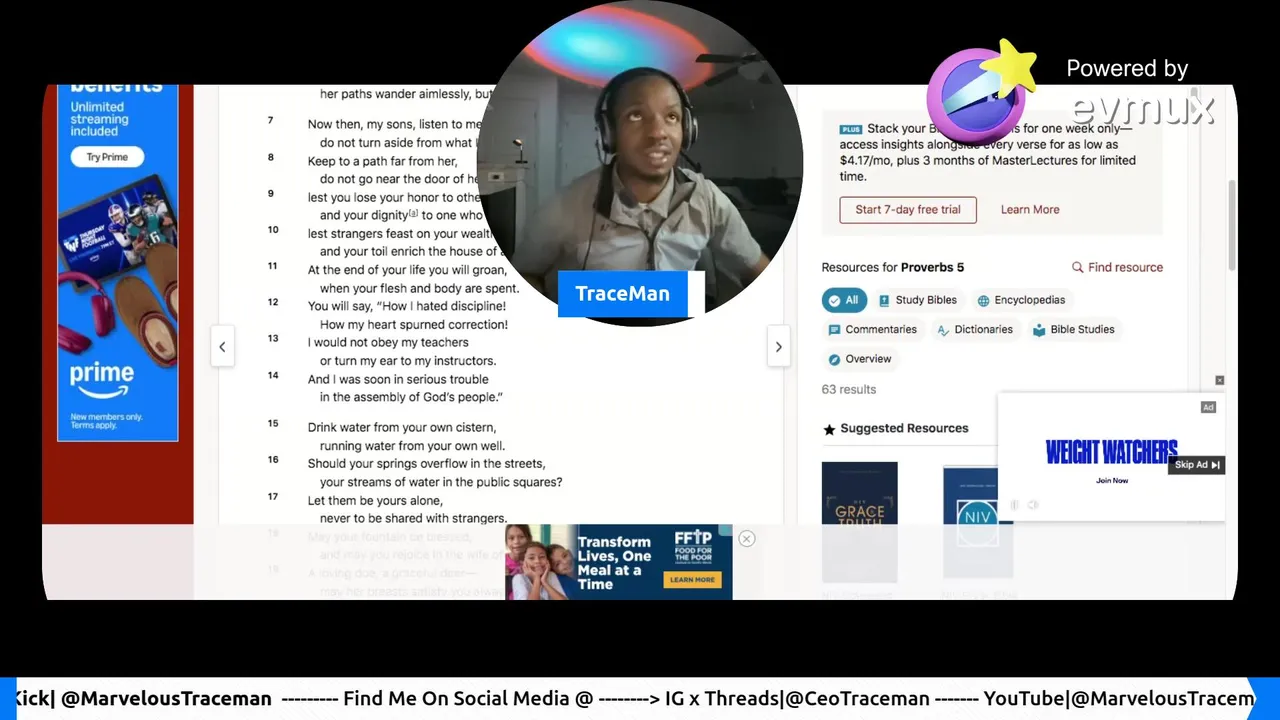The width and height of the screenshot is (1280, 720).
Task: Pause the Weight Watchers ad video
Action: (1014, 505)
